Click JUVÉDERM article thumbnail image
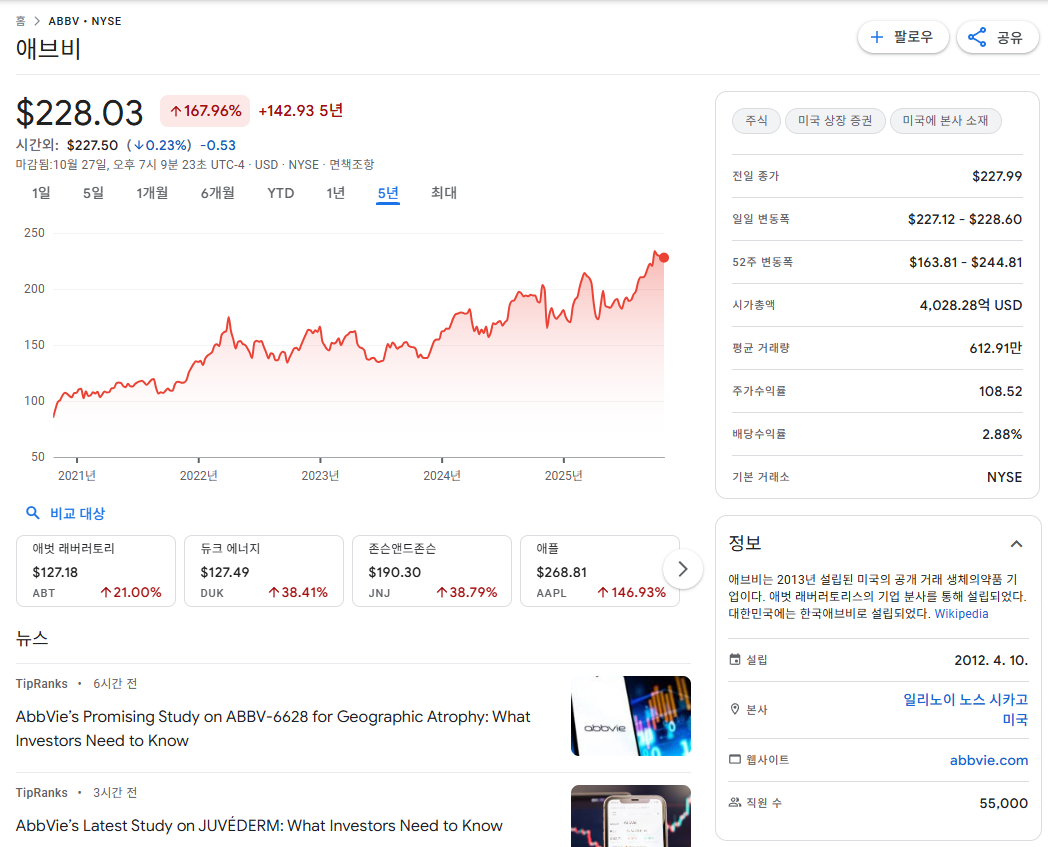The image size is (1048, 847). 631,816
